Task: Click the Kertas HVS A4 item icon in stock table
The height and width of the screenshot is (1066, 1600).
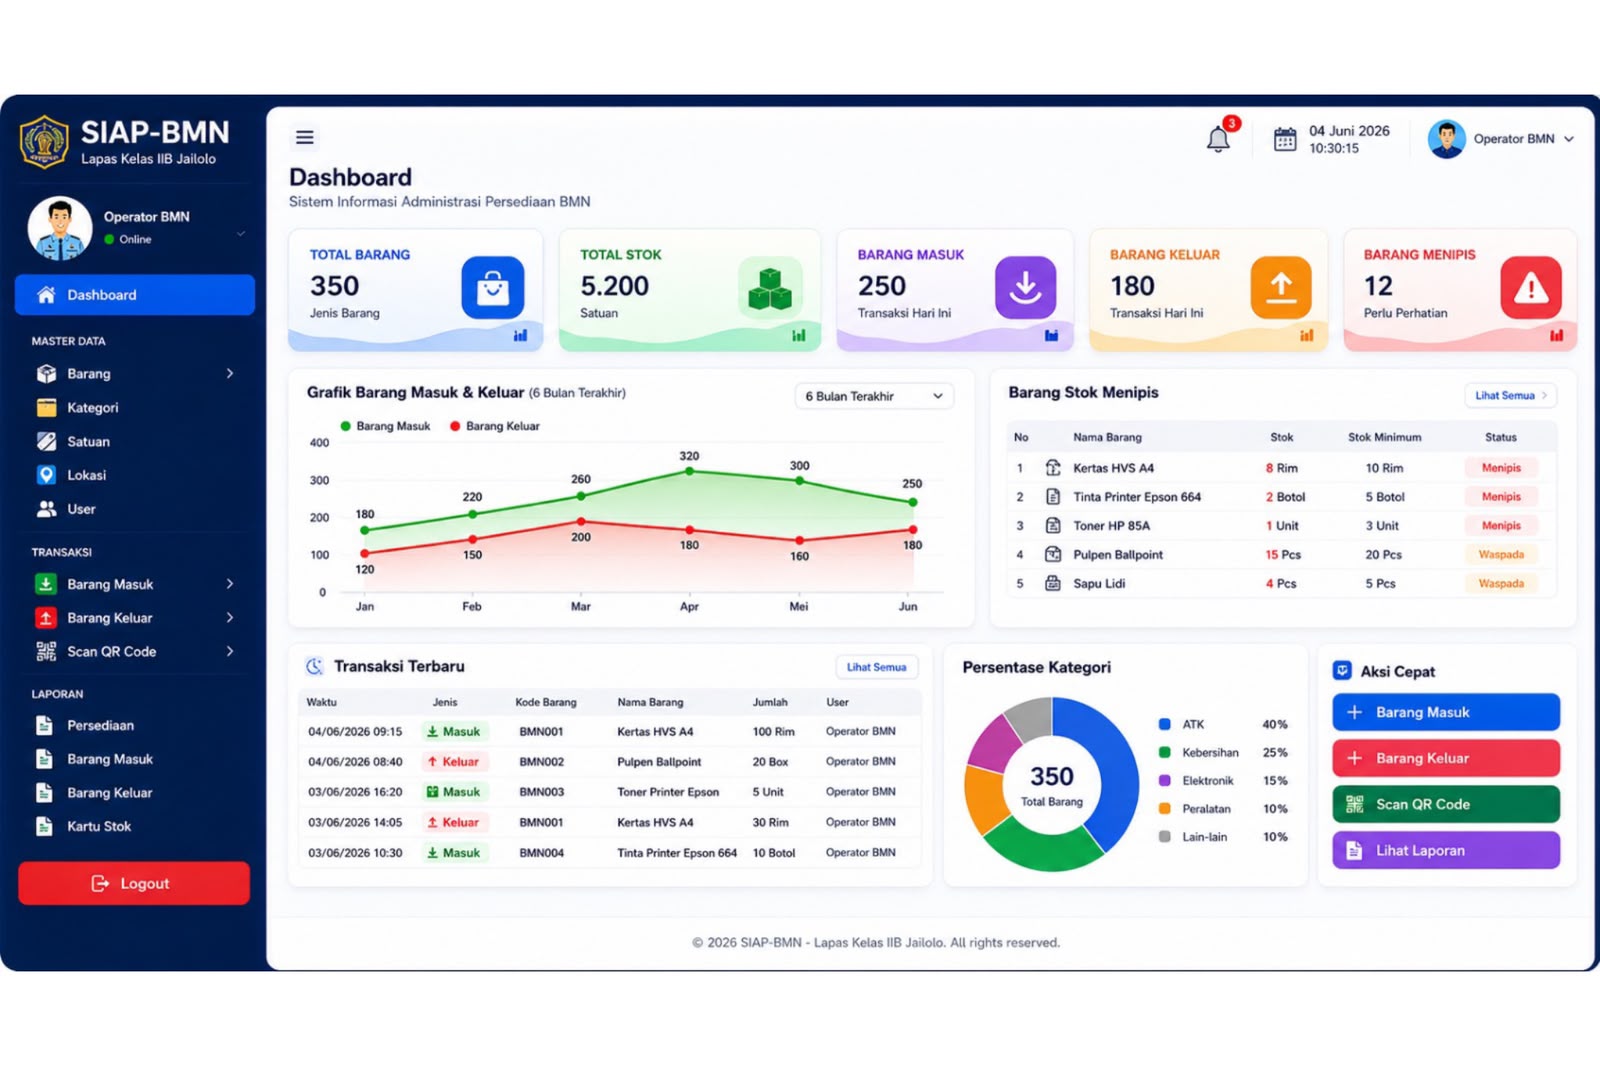Action: [x=1053, y=468]
